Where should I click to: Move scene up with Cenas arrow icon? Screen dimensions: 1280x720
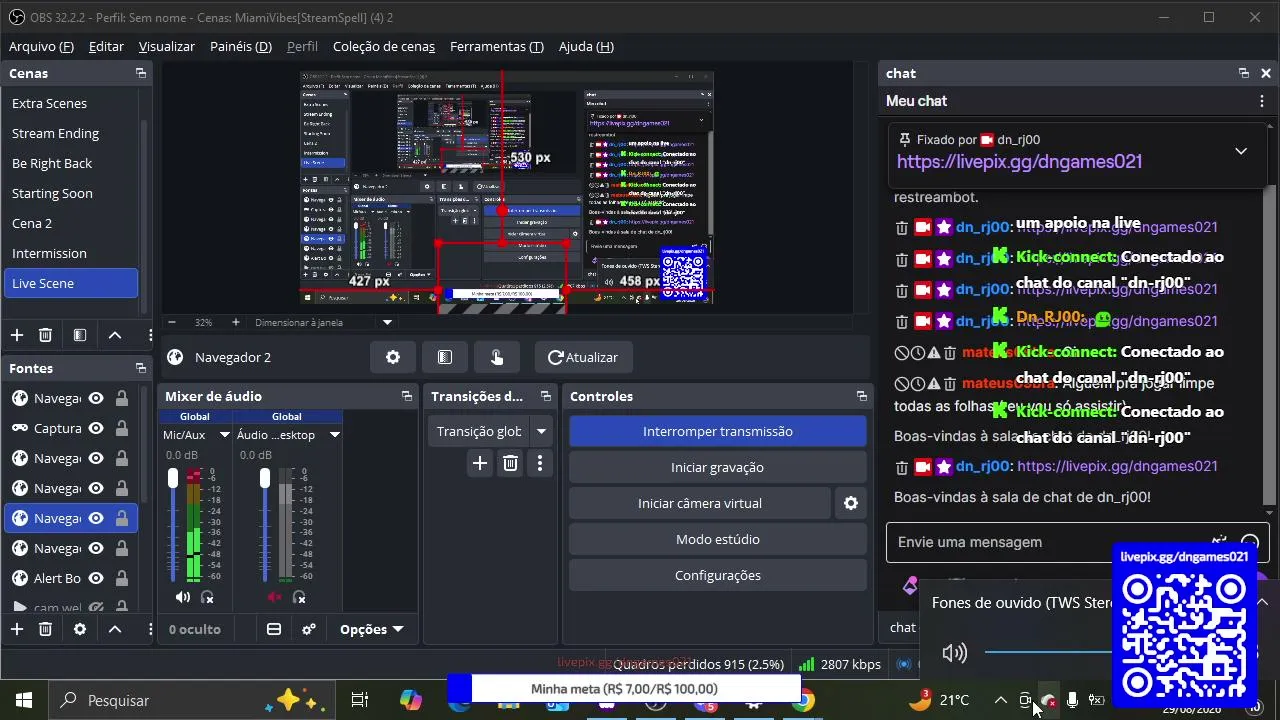115,335
